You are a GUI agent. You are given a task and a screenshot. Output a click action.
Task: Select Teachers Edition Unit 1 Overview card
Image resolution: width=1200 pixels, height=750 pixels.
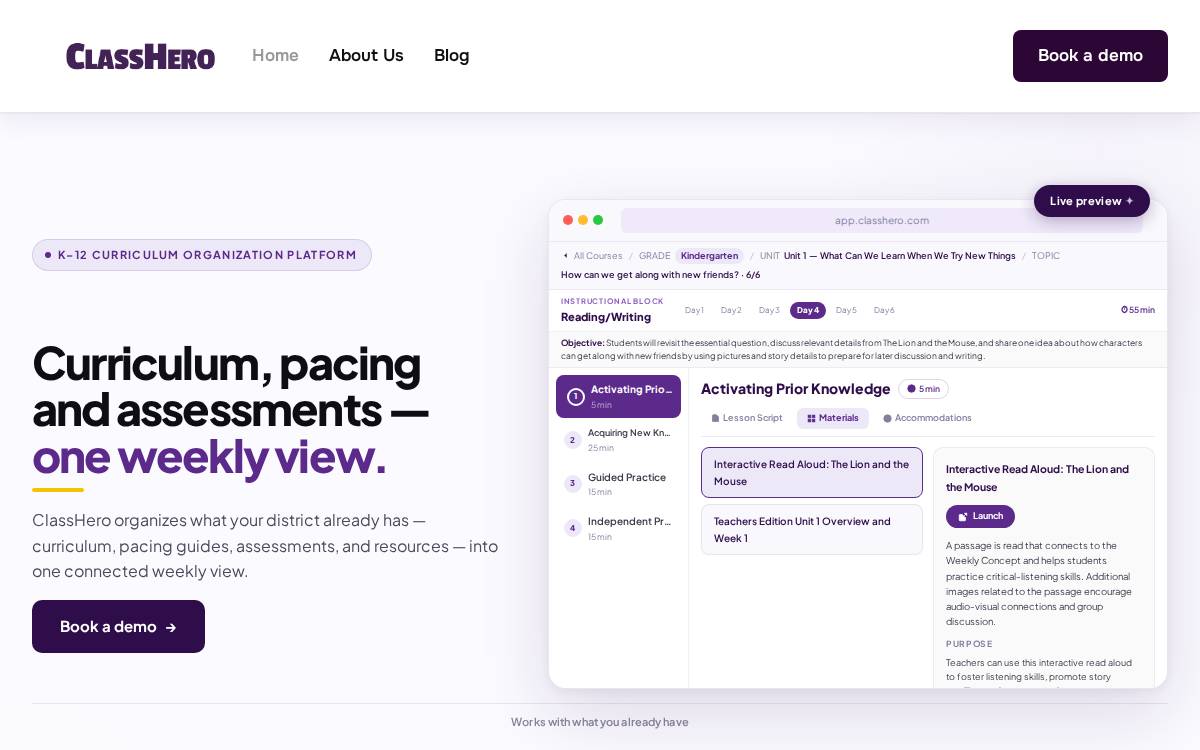point(812,530)
